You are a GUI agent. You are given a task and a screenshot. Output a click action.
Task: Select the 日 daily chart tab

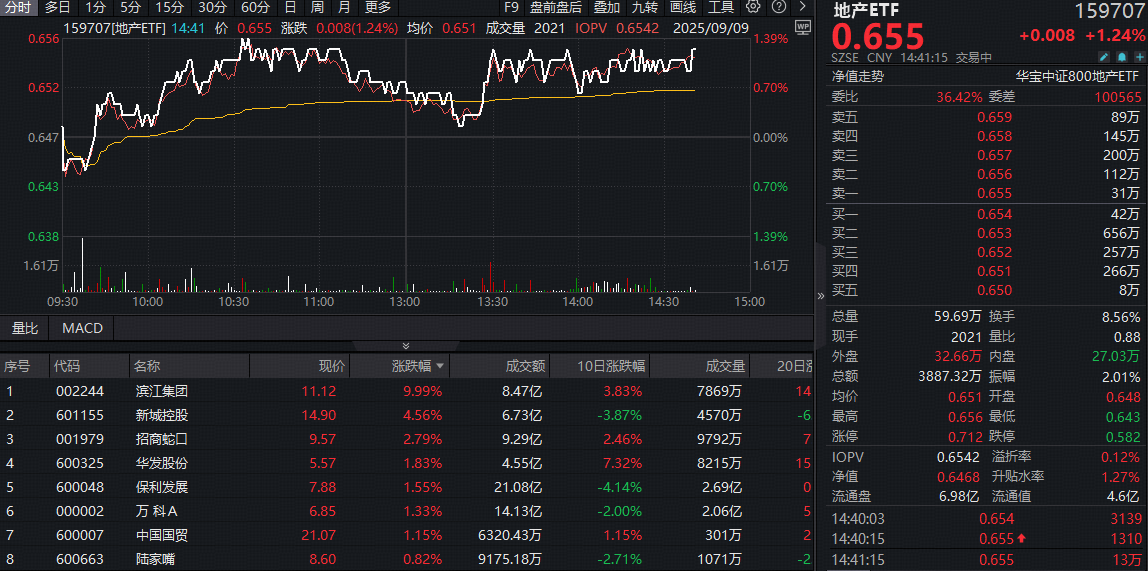click(x=290, y=7)
